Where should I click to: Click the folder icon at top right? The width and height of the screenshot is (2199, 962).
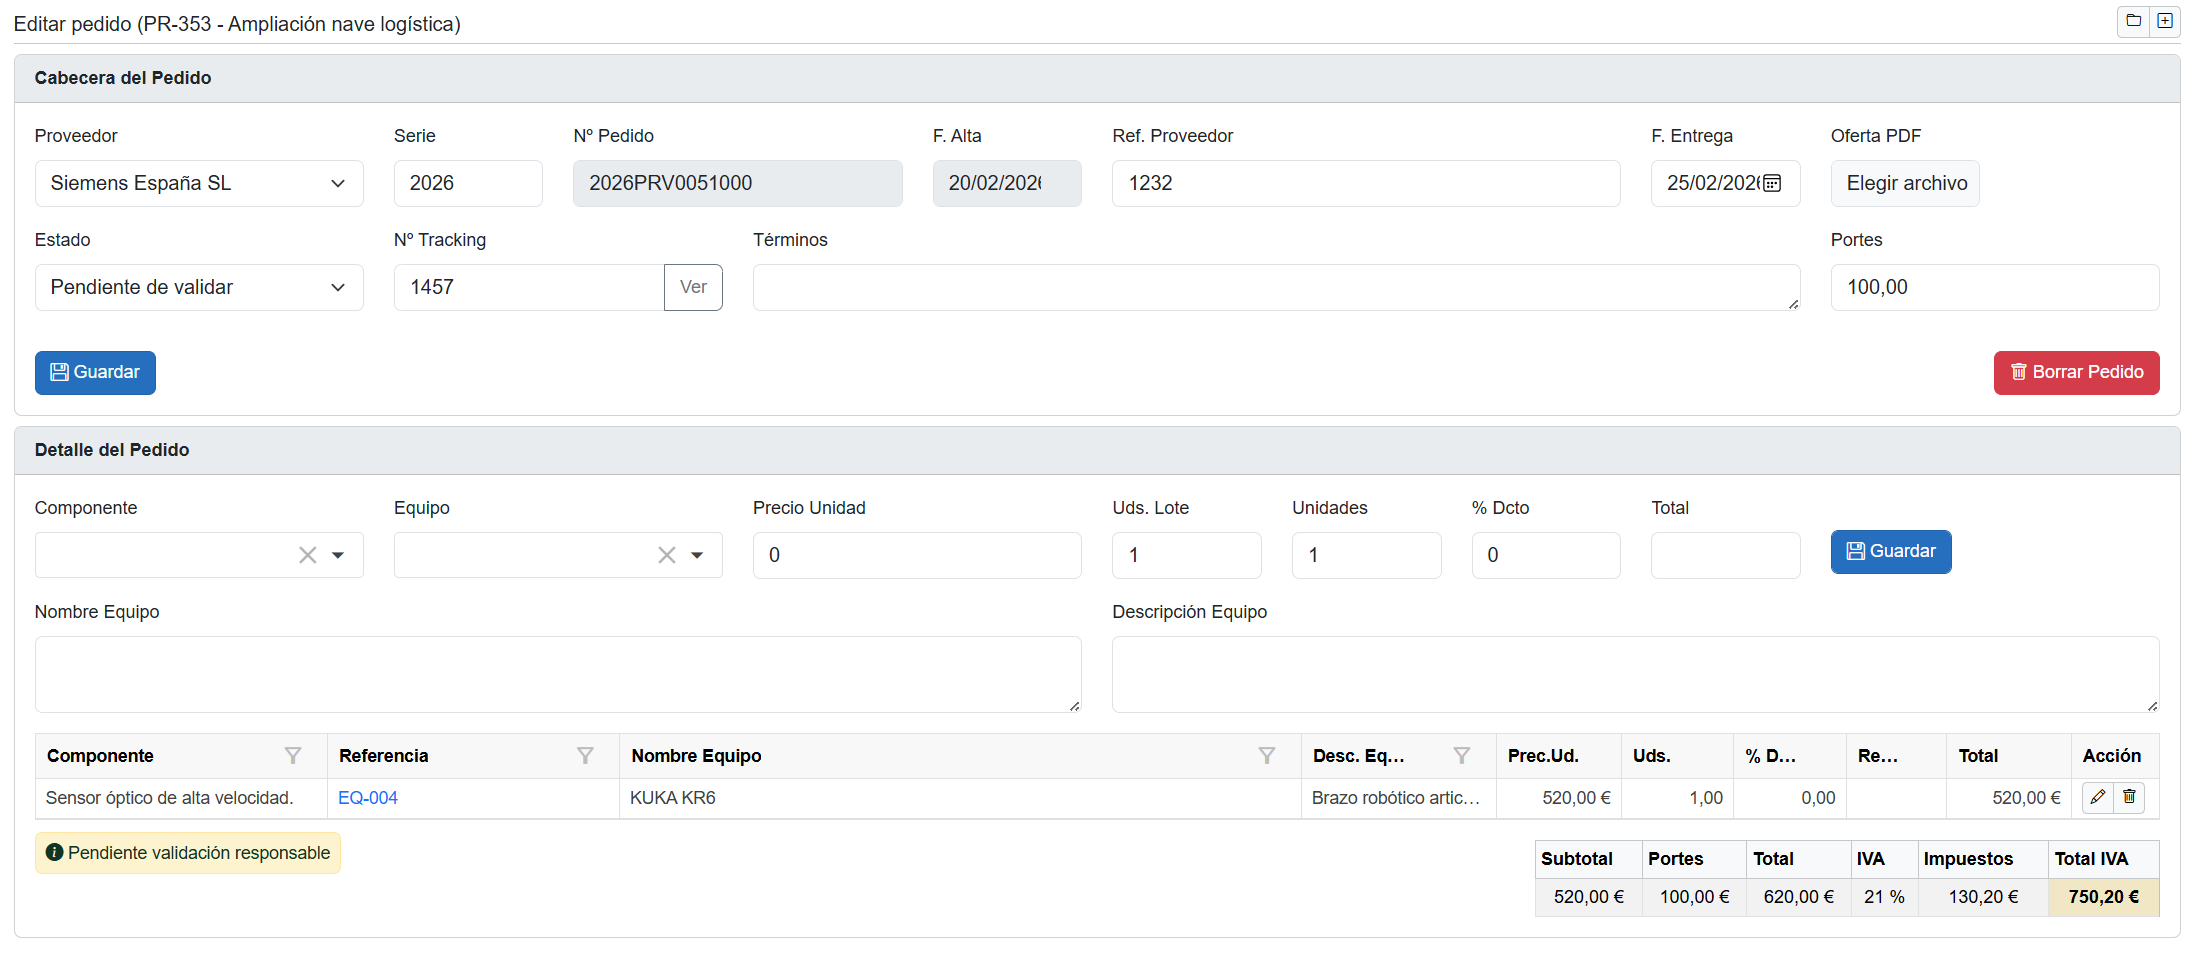point(2133,21)
